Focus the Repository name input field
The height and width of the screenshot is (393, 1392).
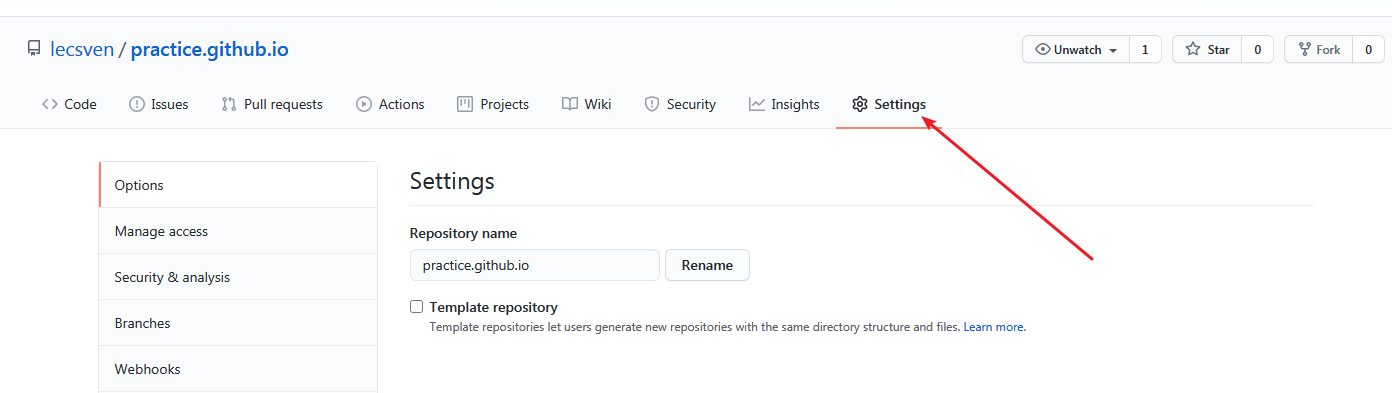pyautogui.click(x=534, y=265)
